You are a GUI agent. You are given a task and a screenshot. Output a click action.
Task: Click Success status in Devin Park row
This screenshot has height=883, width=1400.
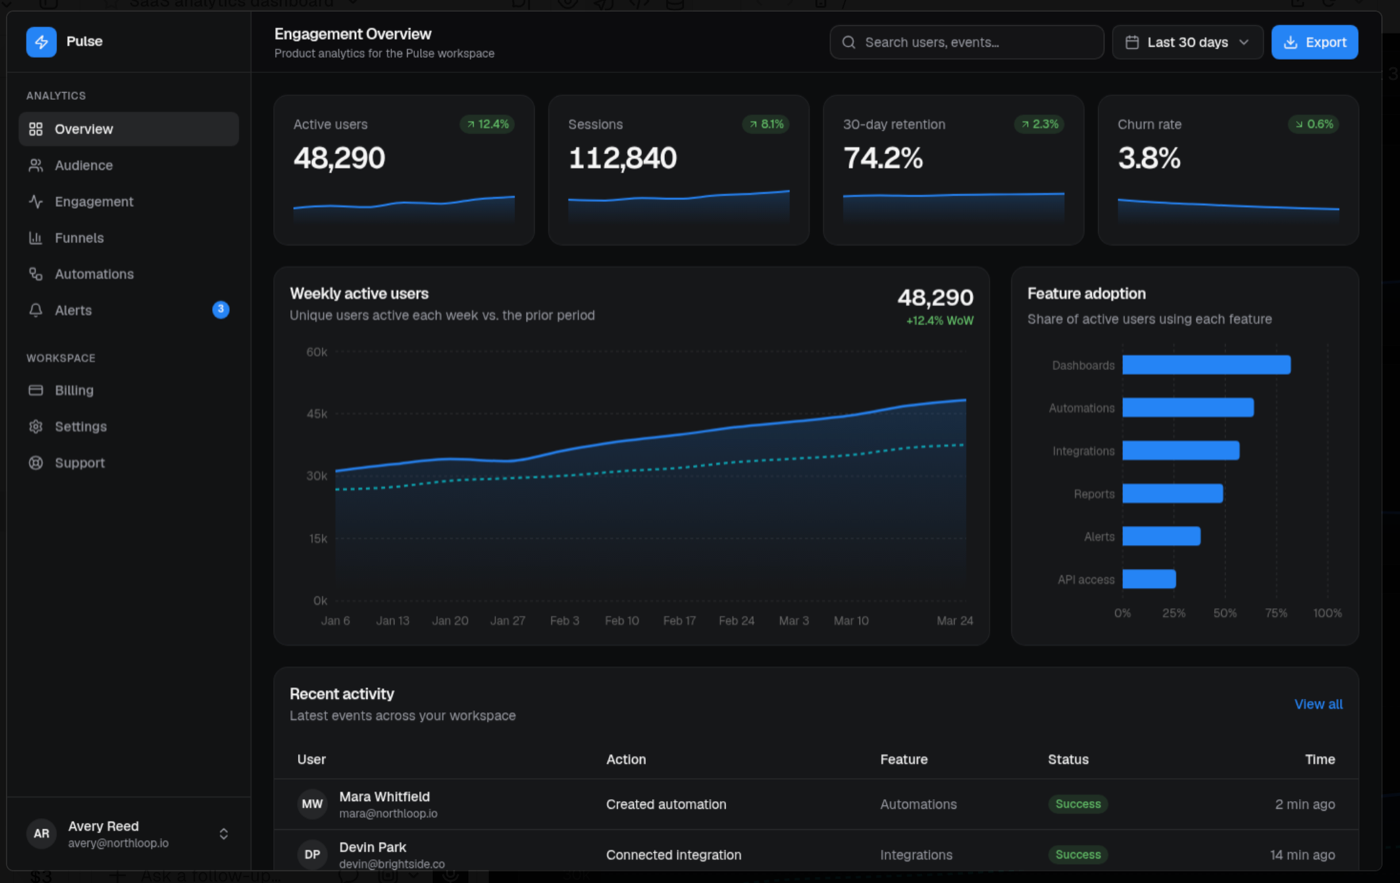(x=1078, y=855)
